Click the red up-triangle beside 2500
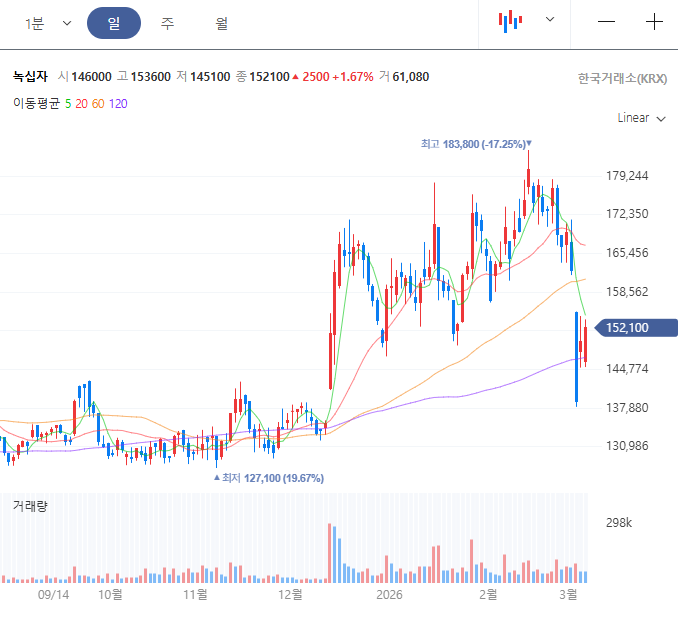Image resolution: width=682 pixels, height=626 pixels. point(295,77)
